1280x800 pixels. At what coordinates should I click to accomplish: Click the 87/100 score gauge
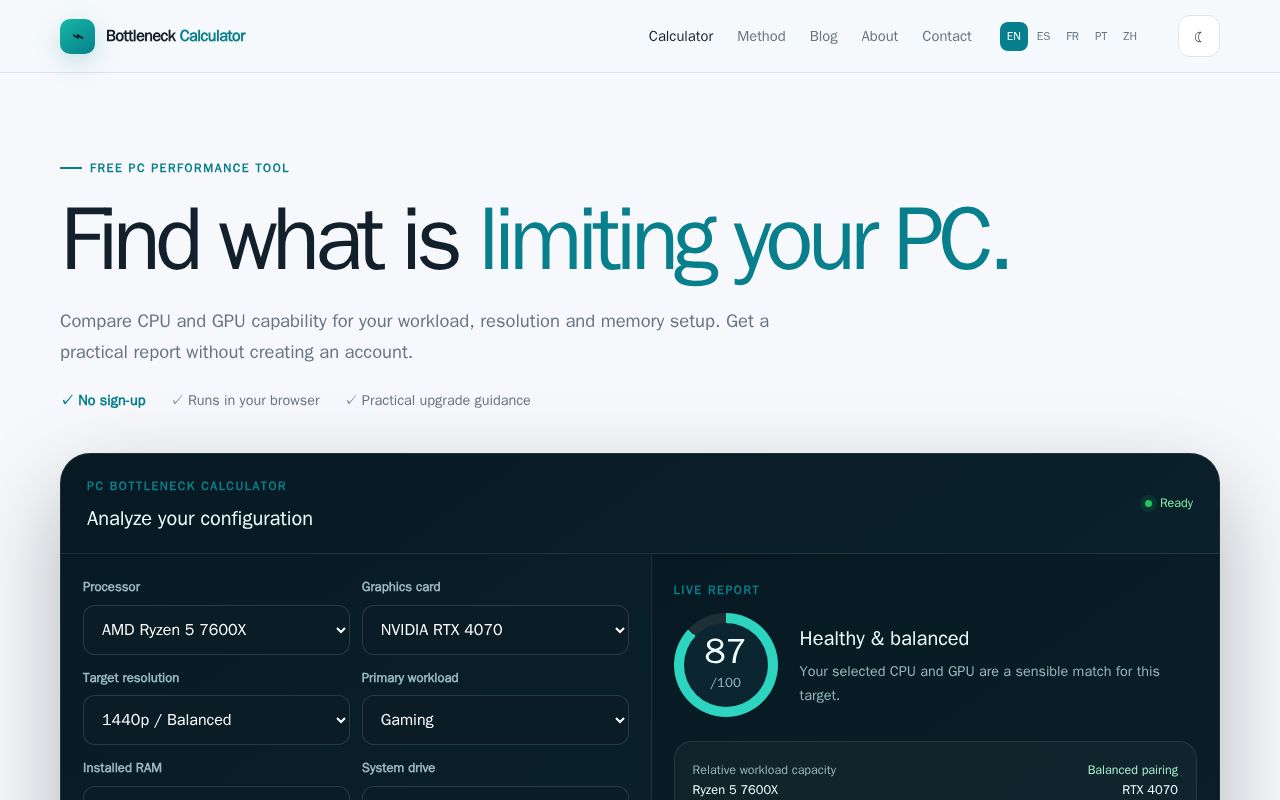726,665
